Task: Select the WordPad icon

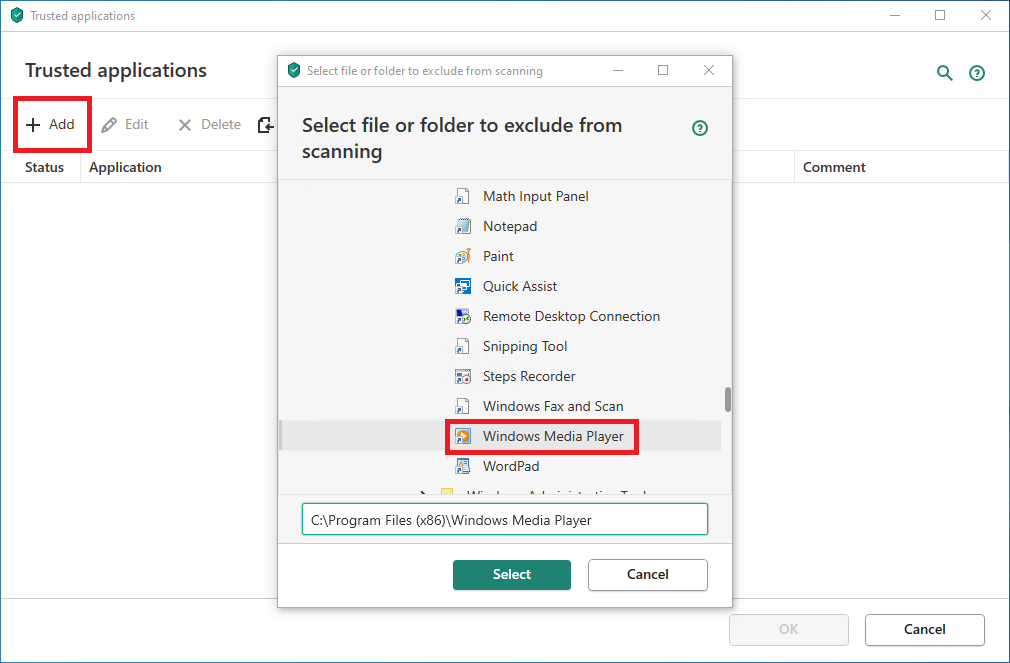Action: tap(463, 467)
